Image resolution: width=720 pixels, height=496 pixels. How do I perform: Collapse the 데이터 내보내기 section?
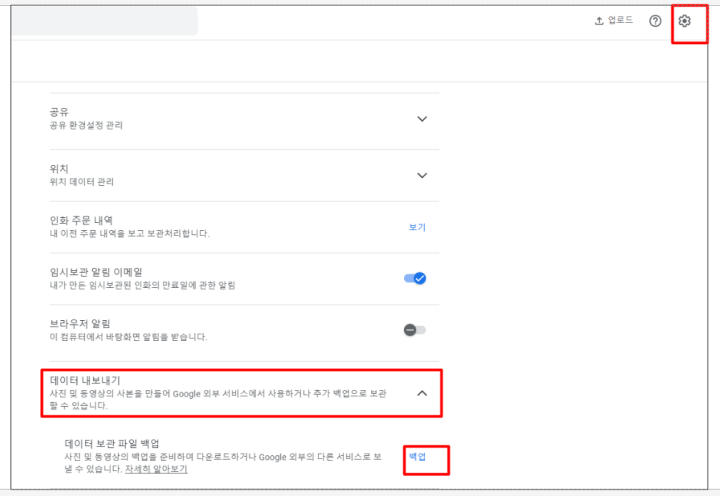422,393
